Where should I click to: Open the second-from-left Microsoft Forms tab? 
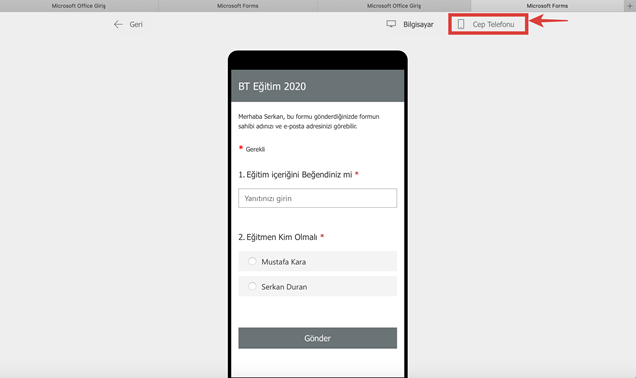click(238, 6)
